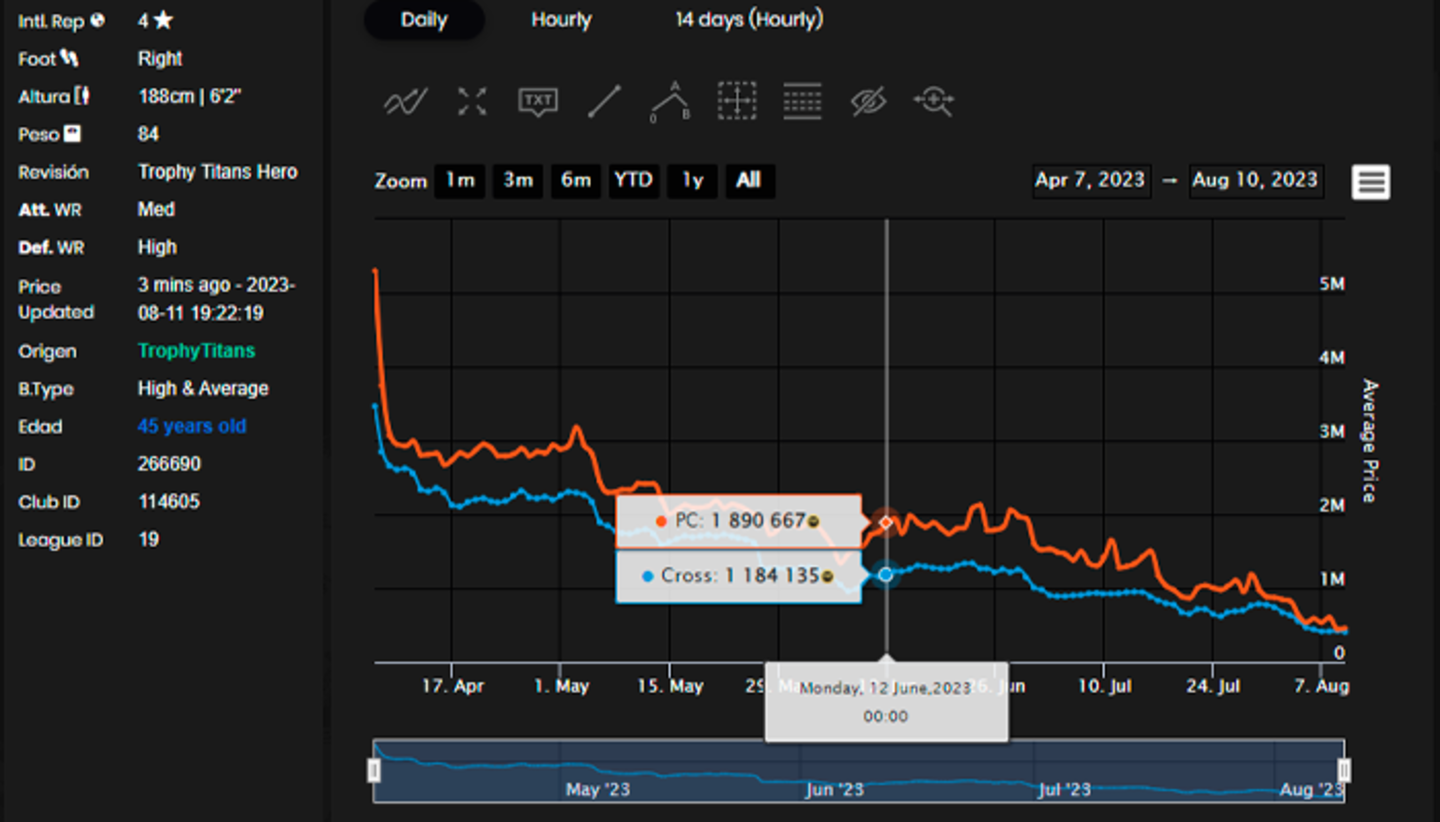Switch to the Daily tab
The image size is (1440, 822).
424,20
